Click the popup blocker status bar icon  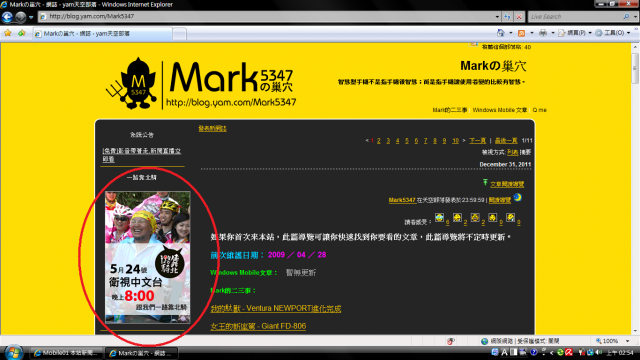pos(451,341)
